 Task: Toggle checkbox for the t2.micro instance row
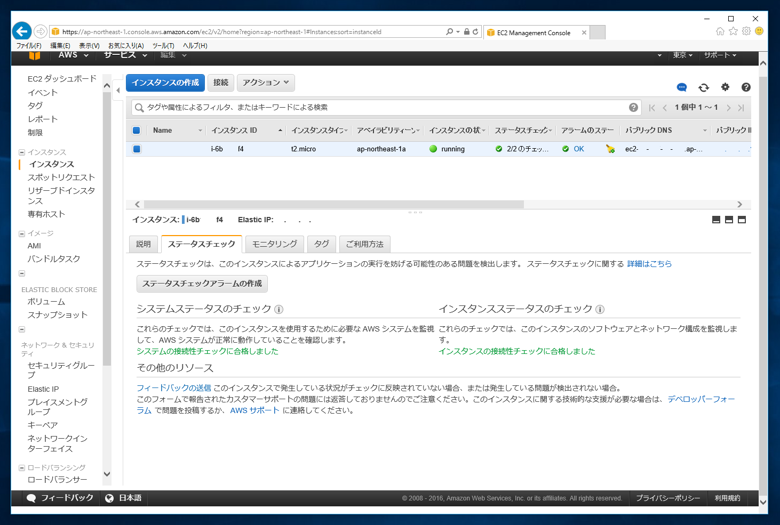tap(136, 149)
